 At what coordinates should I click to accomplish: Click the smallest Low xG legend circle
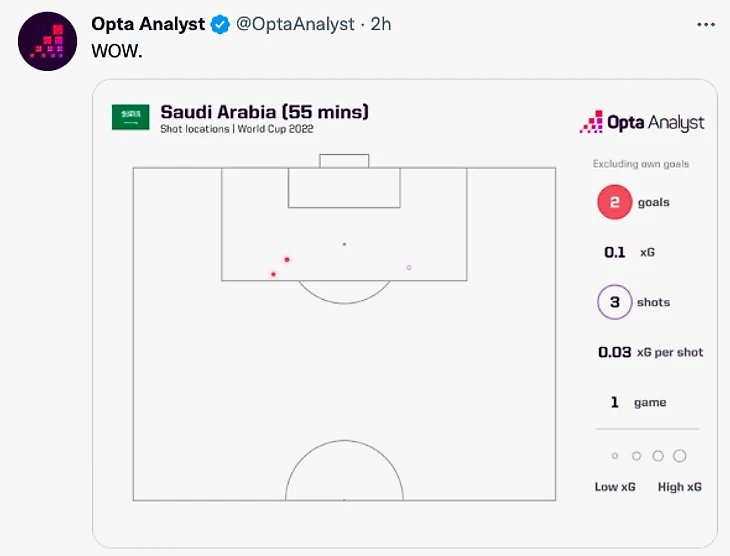615,456
